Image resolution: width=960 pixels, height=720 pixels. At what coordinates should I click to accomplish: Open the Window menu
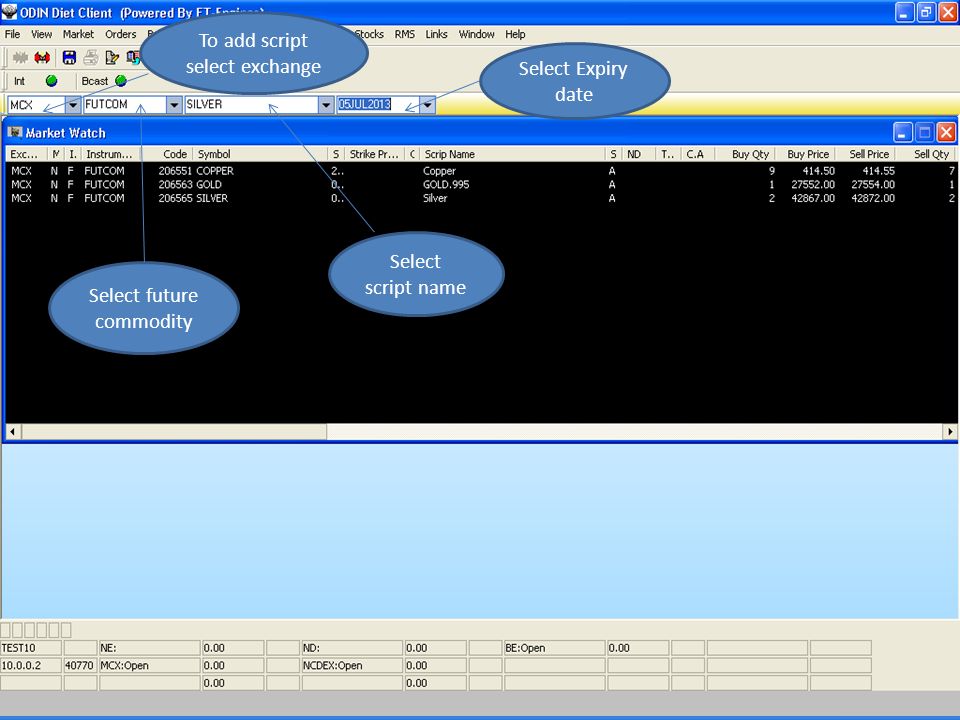pos(476,34)
